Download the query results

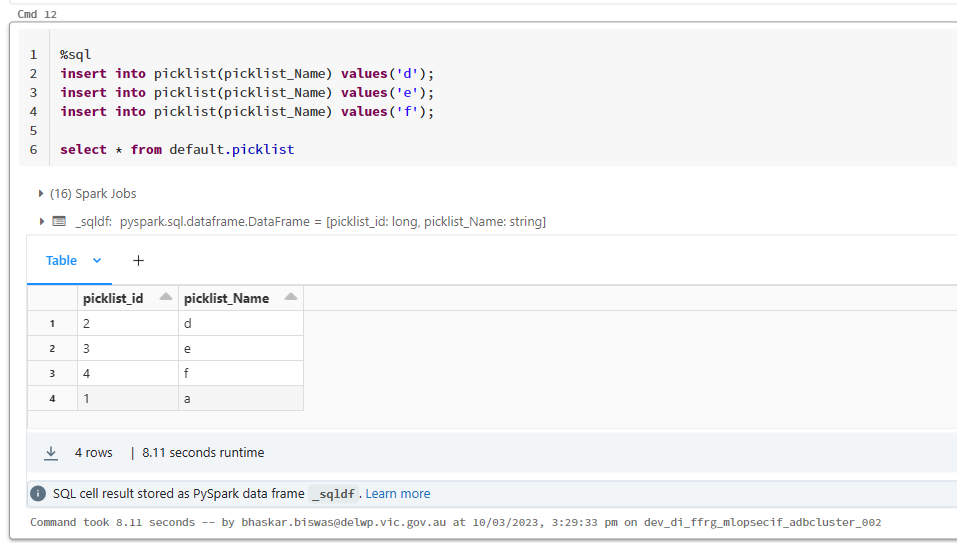tap(51, 453)
